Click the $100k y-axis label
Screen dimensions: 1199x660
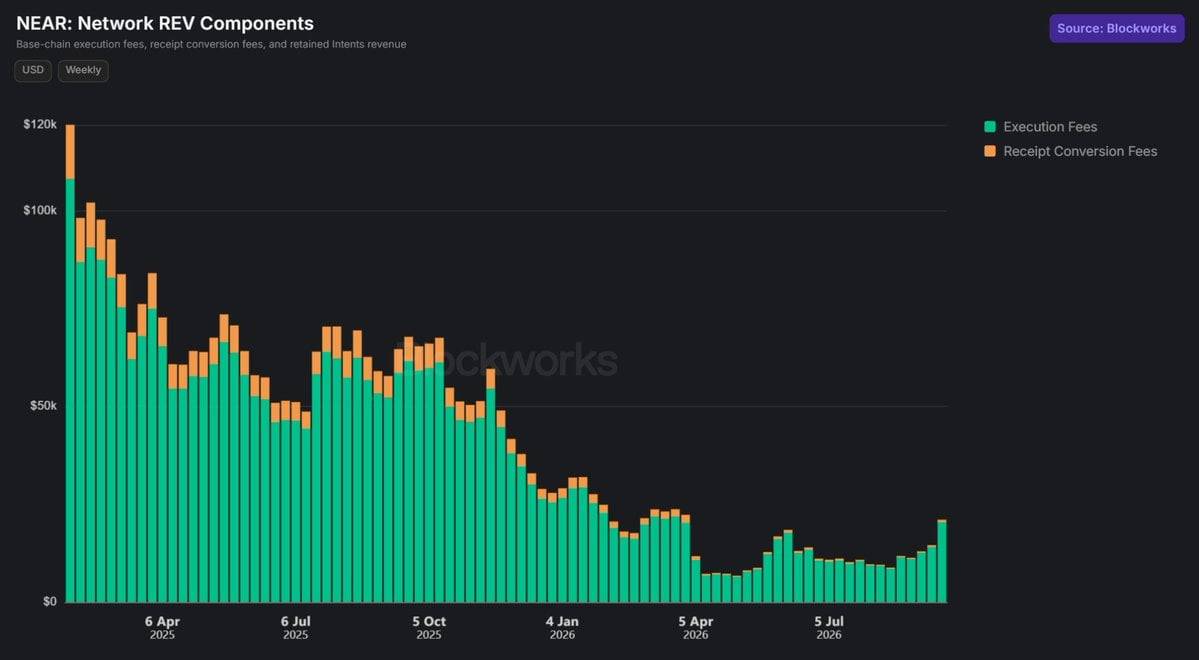point(40,210)
